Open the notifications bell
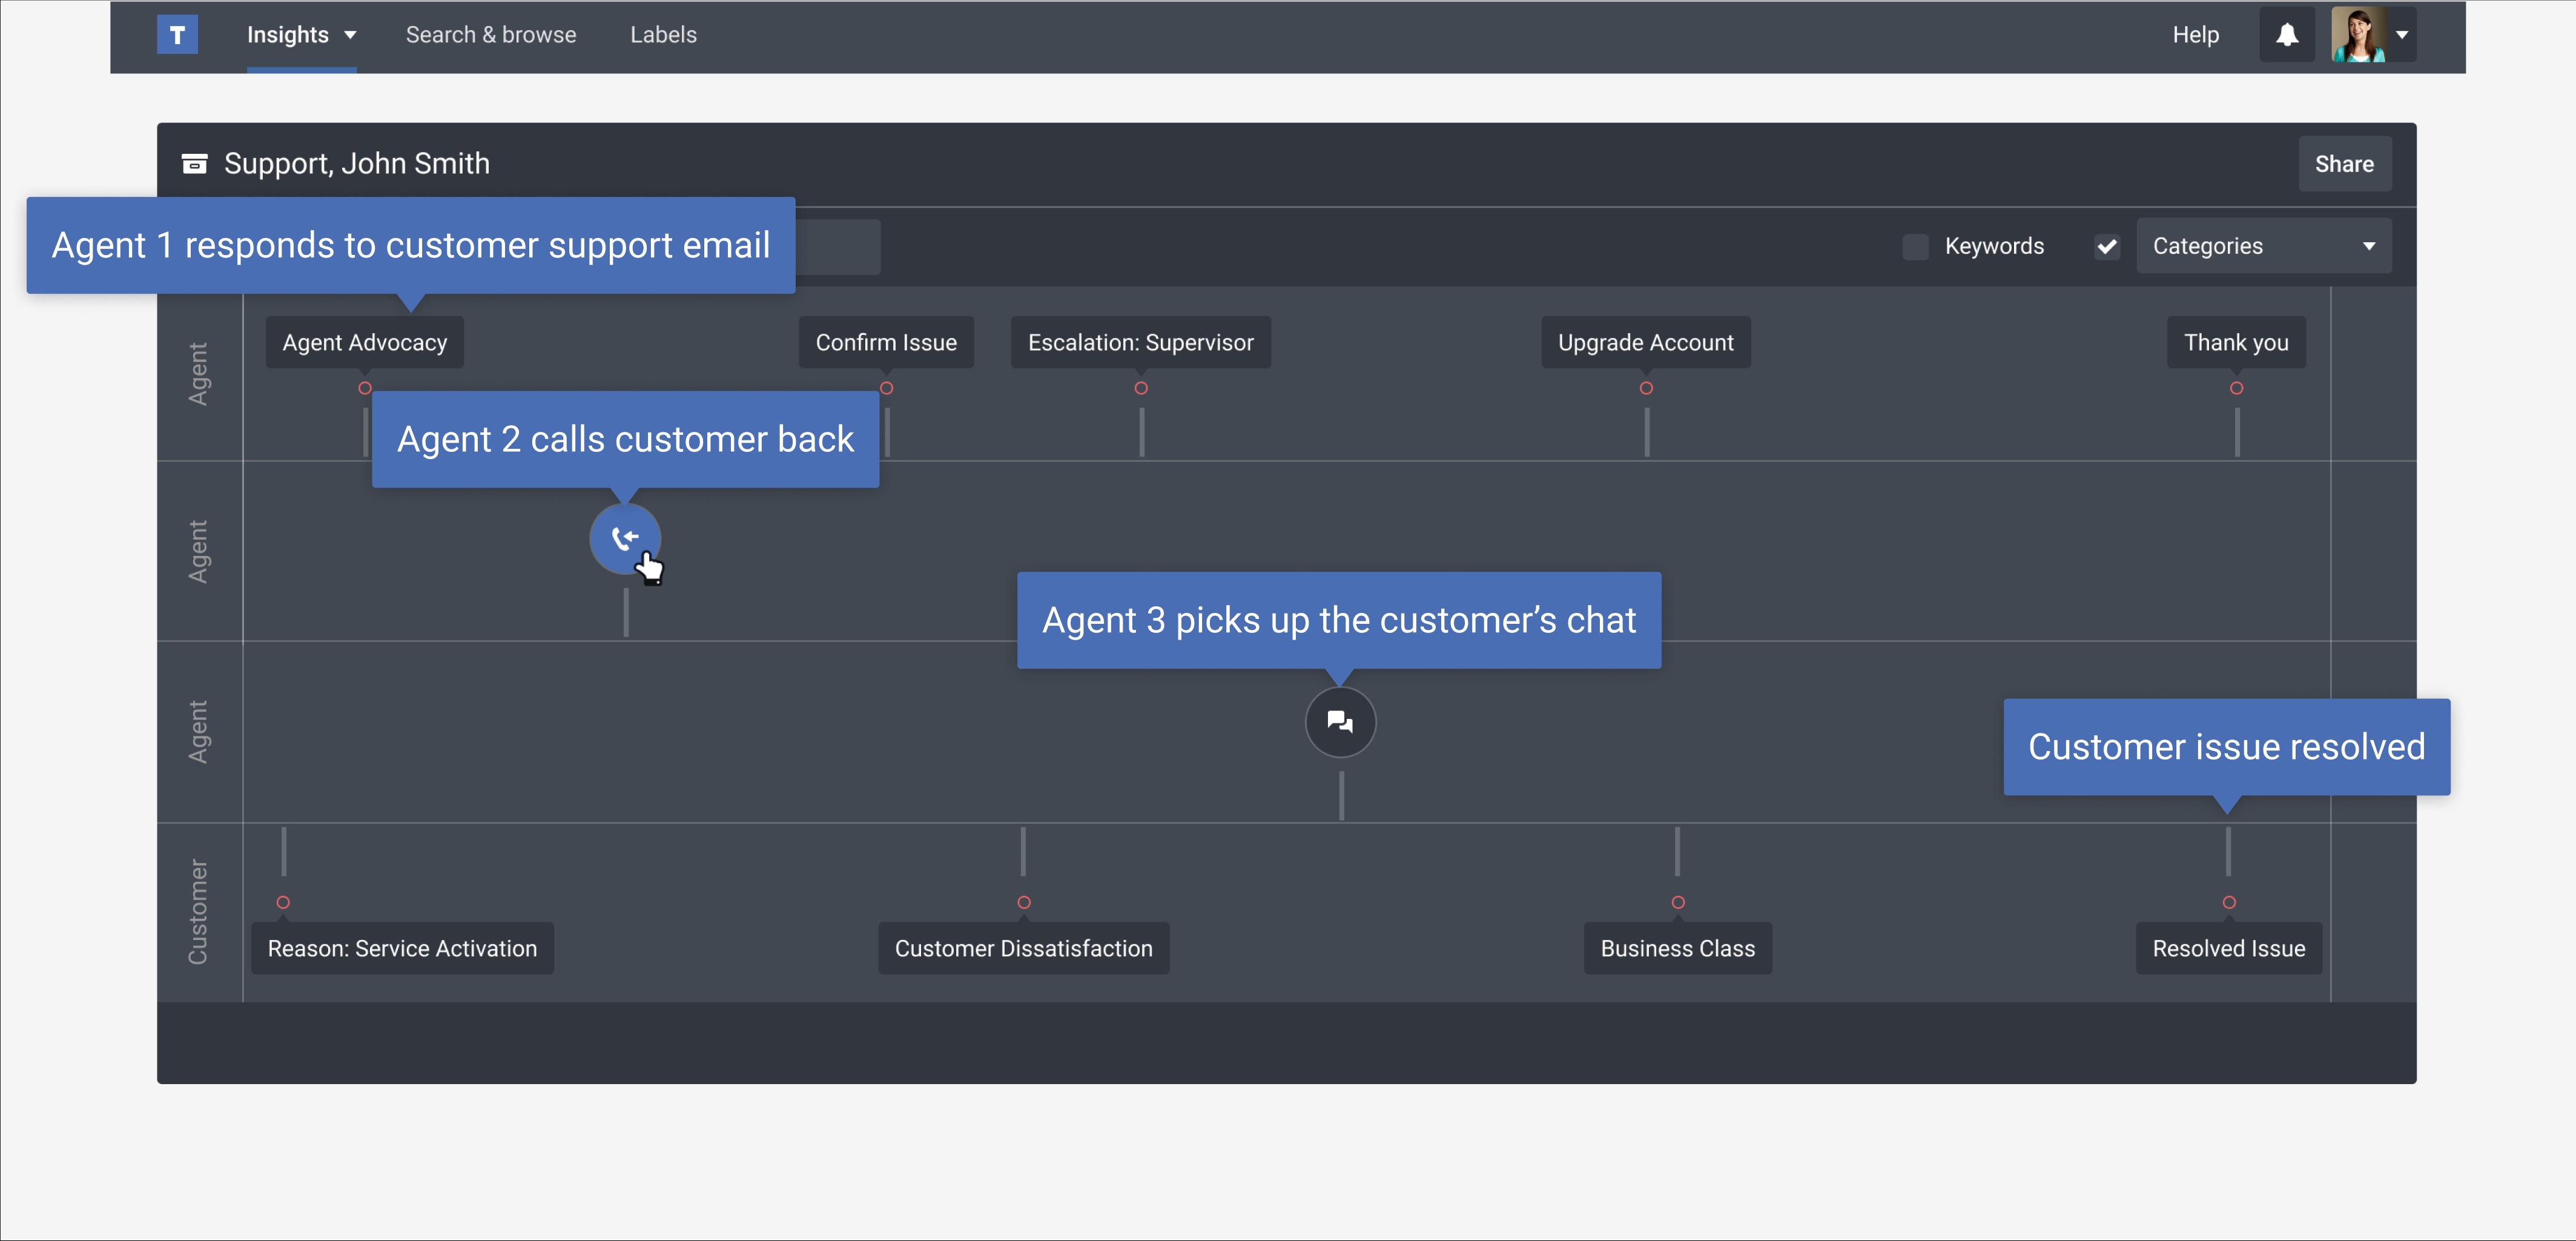This screenshot has width=2576, height=1241. click(2287, 34)
